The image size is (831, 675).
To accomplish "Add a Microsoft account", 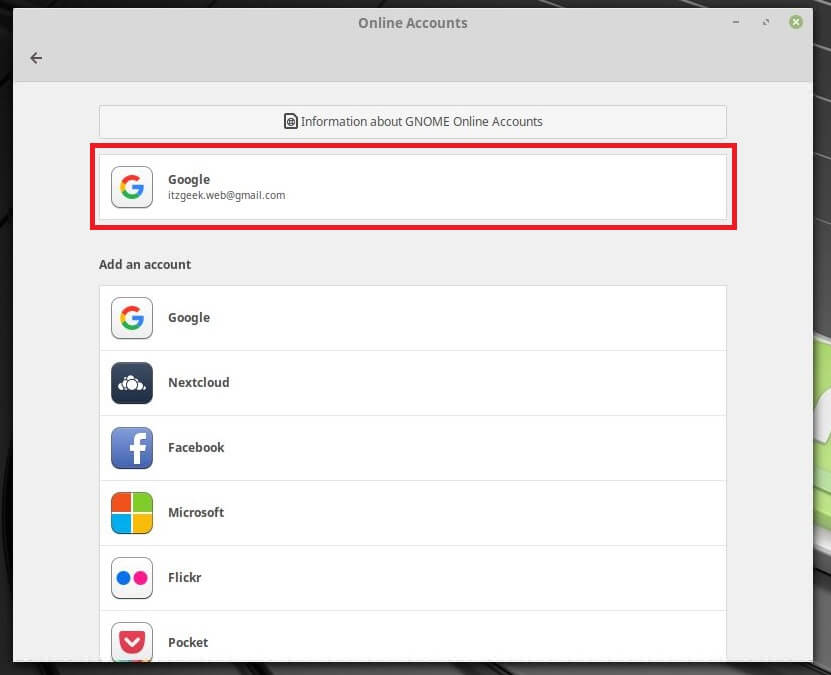I will 412,513.
